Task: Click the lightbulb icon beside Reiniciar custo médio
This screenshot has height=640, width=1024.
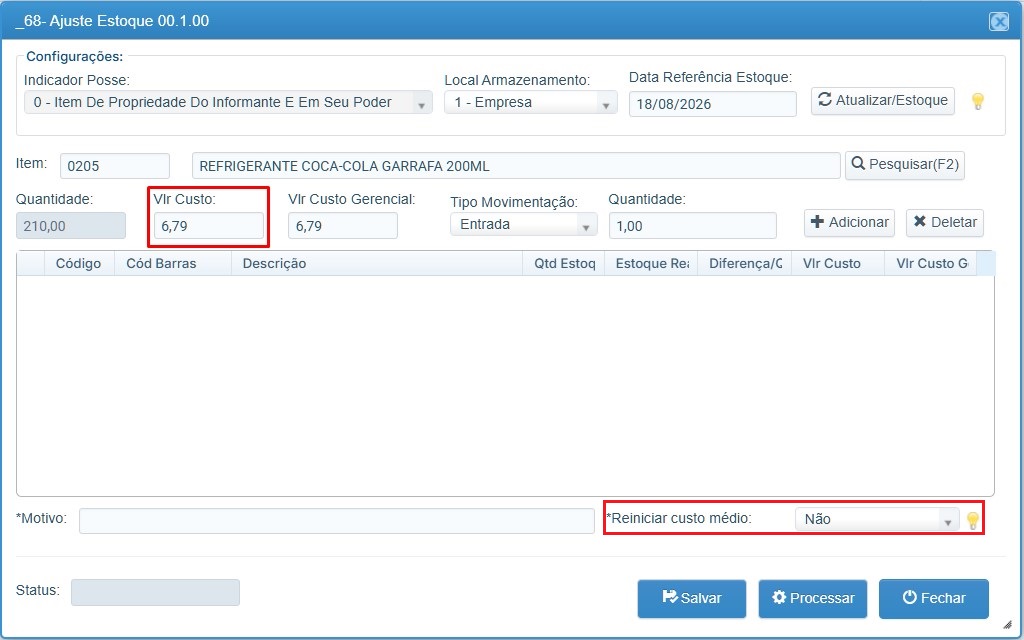Action: [x=972, y=520]
